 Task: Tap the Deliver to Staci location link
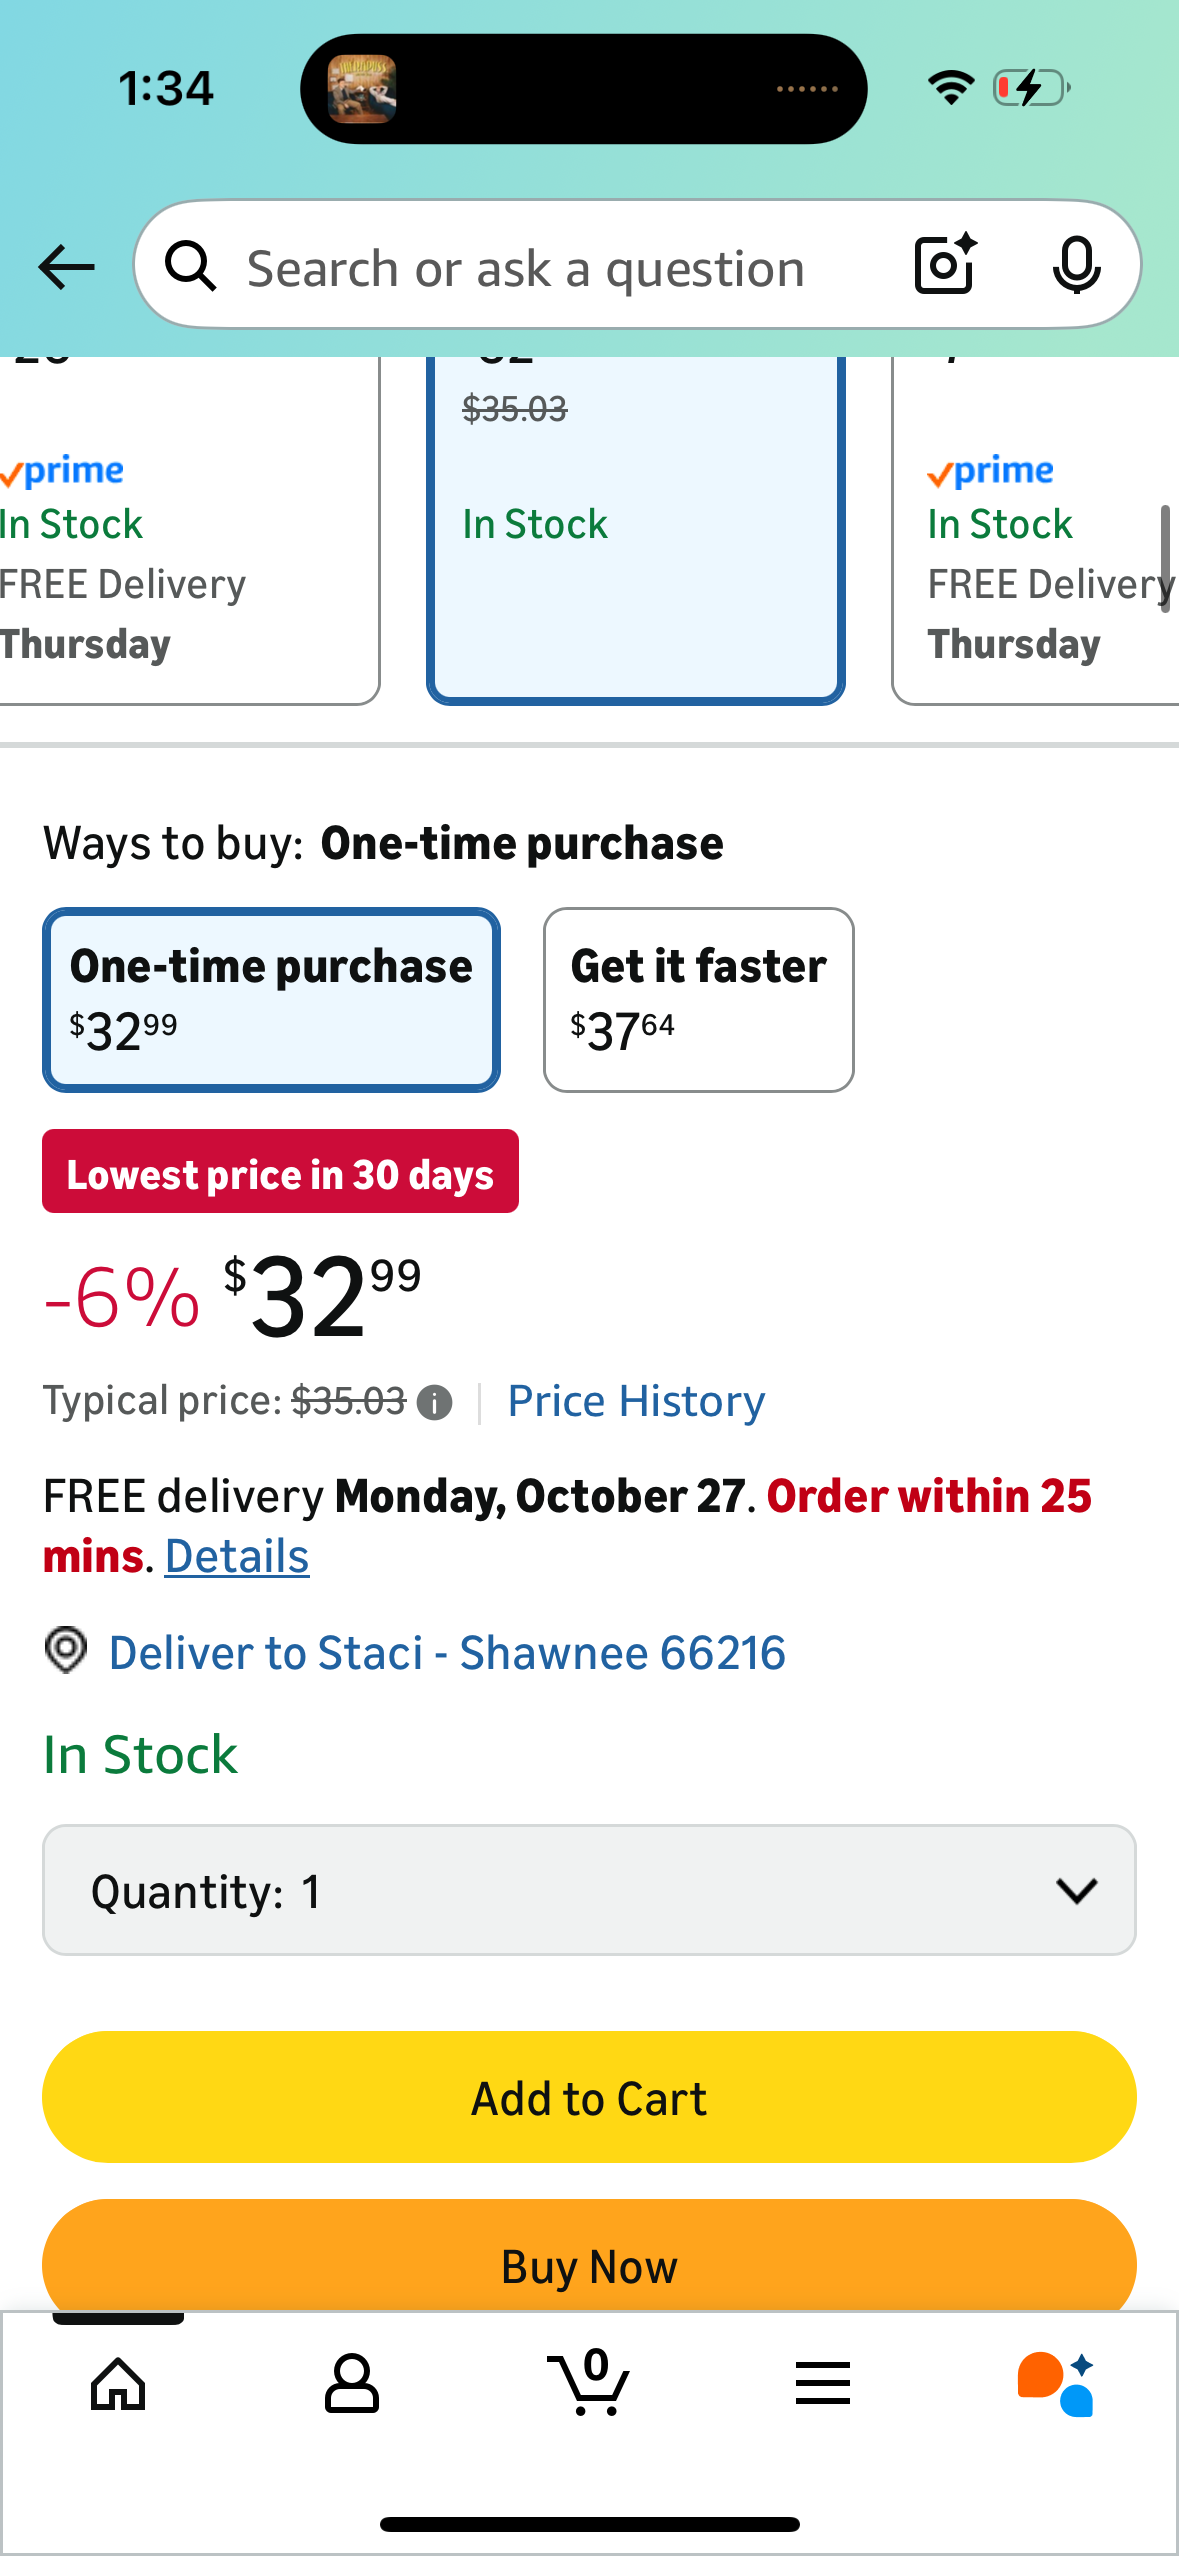(x=446, y=1653)
